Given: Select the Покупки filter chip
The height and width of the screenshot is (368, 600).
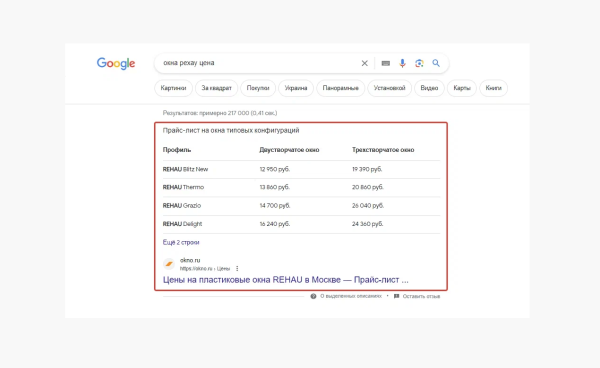Looking at the screenshot, I should [258, 88].
